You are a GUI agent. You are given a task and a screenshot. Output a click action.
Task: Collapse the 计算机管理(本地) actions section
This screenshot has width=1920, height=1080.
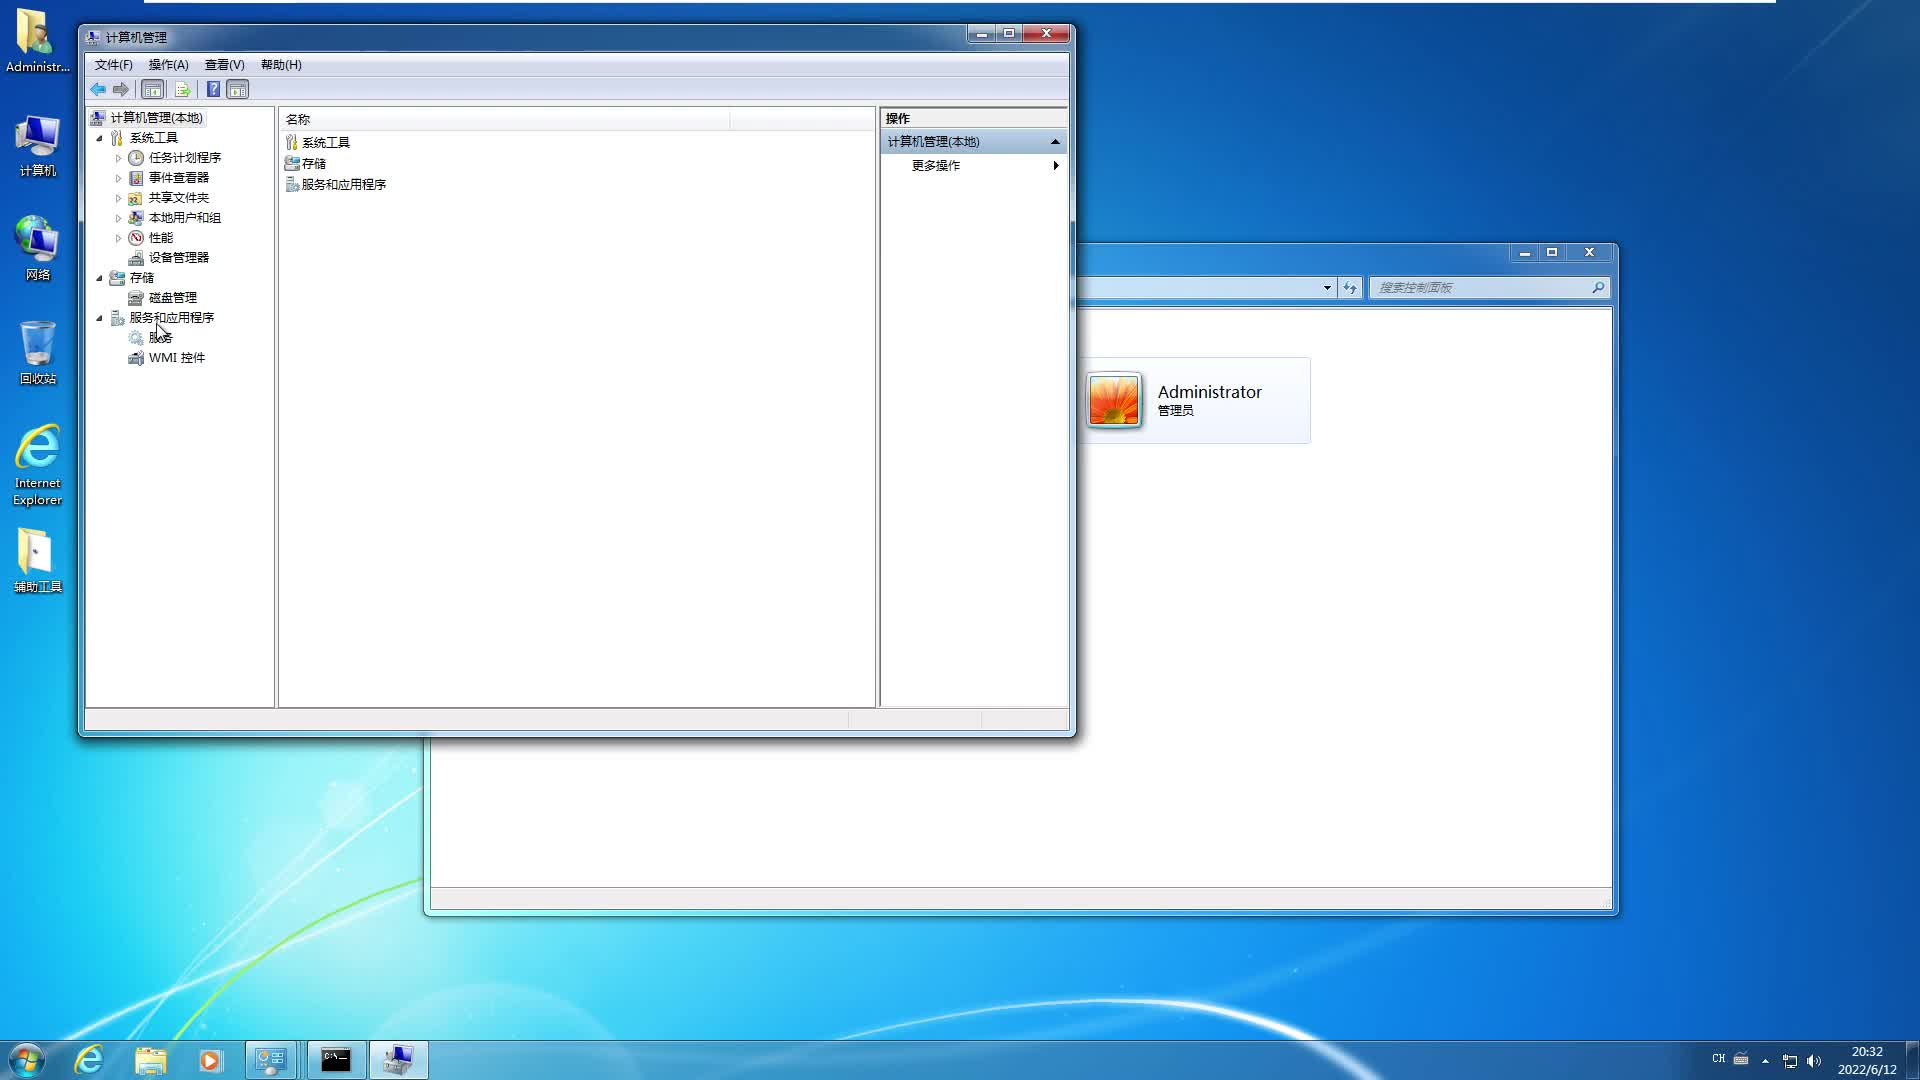[1055, 142]
